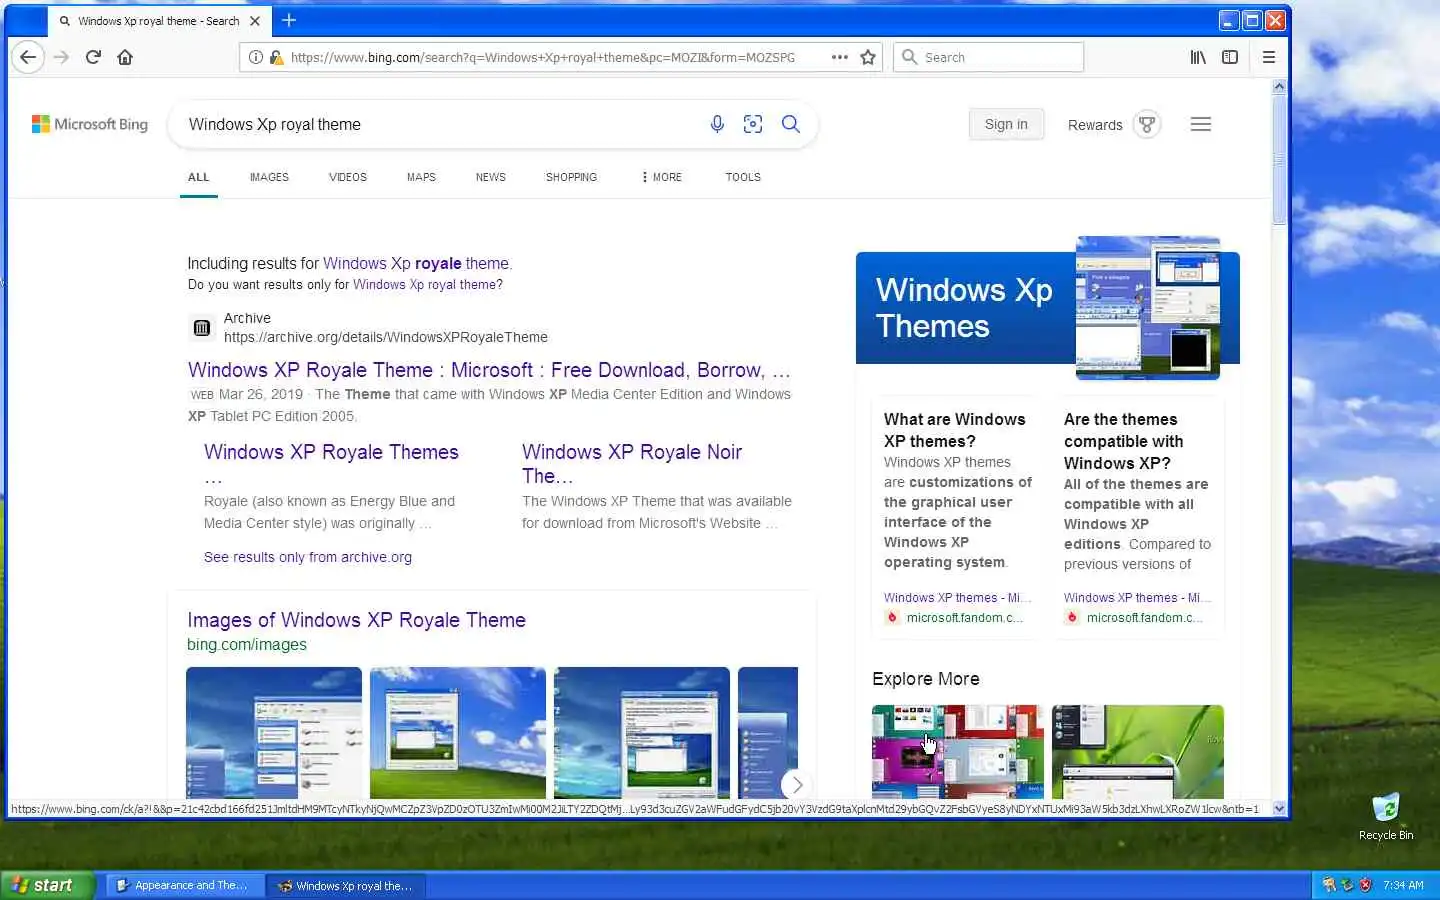Click the system tray clock 7:34 AM
The width and height of the screenshot is (1440, 900).
click(1403, 885)
